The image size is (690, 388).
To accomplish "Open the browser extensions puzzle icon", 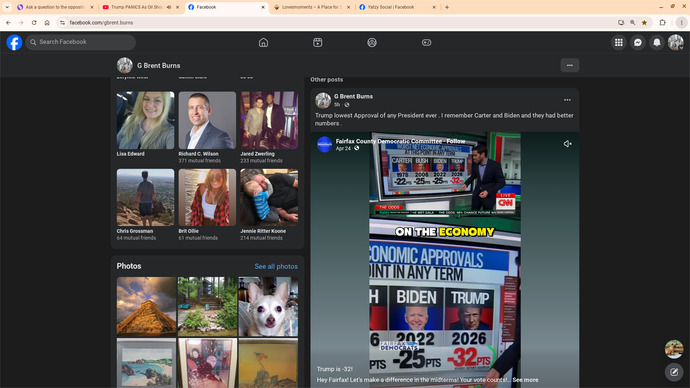I will (662, 22).
